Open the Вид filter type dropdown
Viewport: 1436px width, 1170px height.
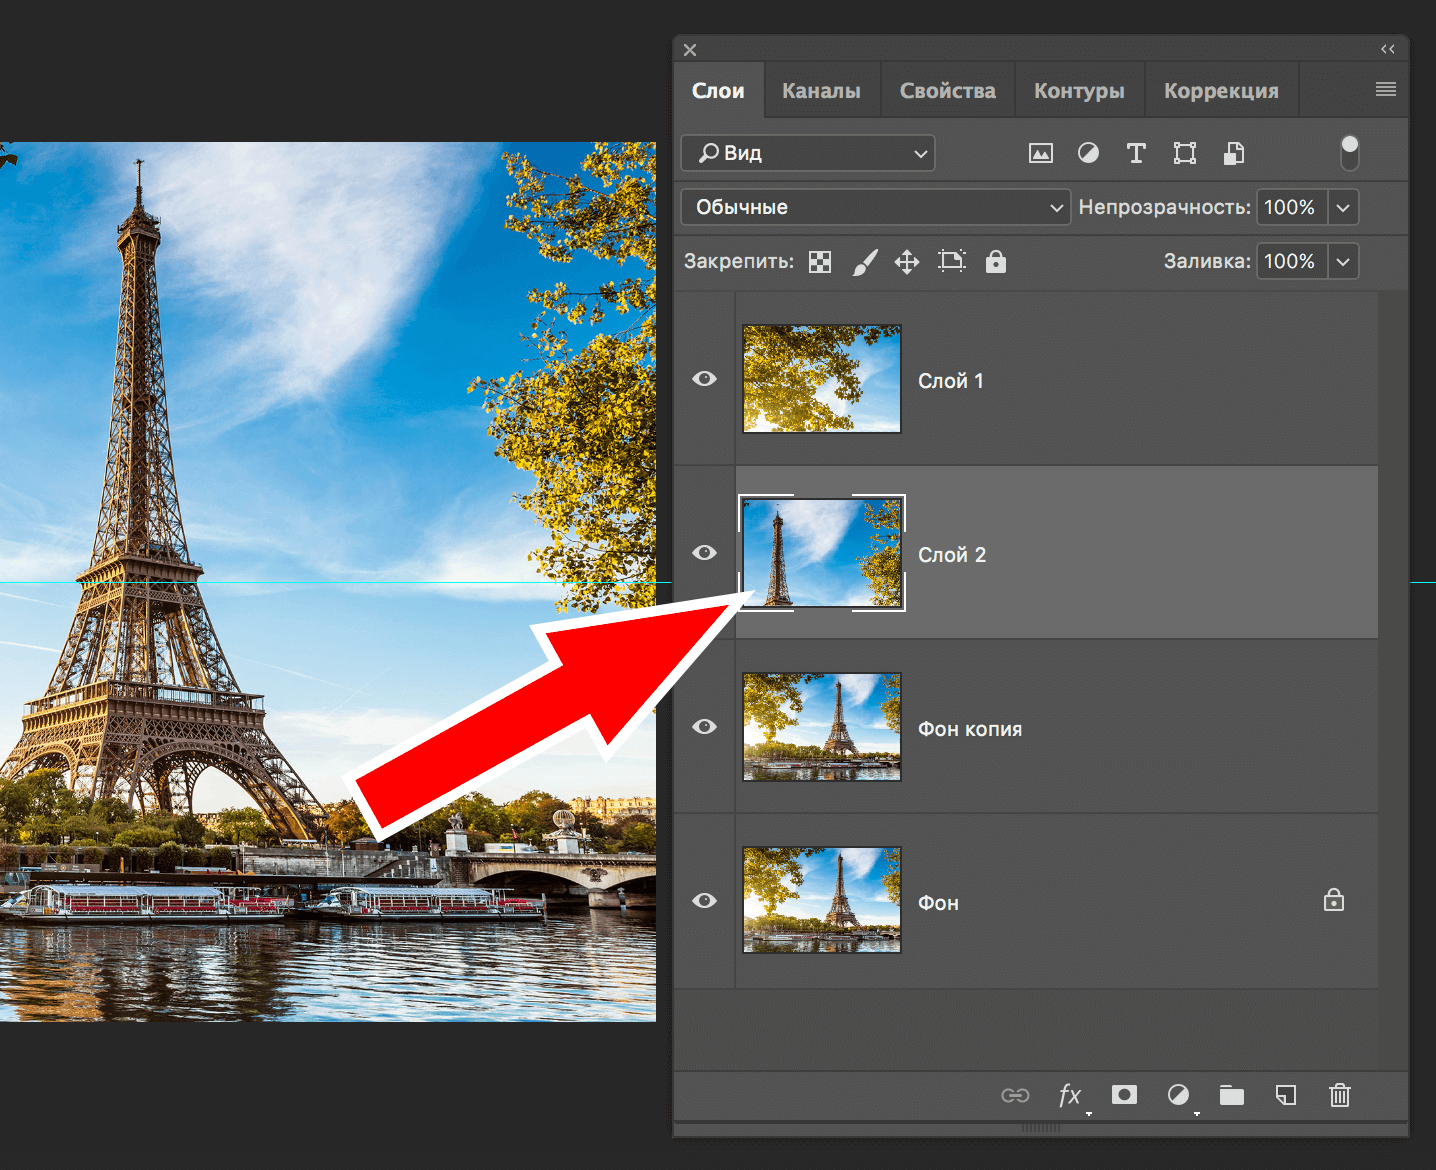[x=808, y=153]
